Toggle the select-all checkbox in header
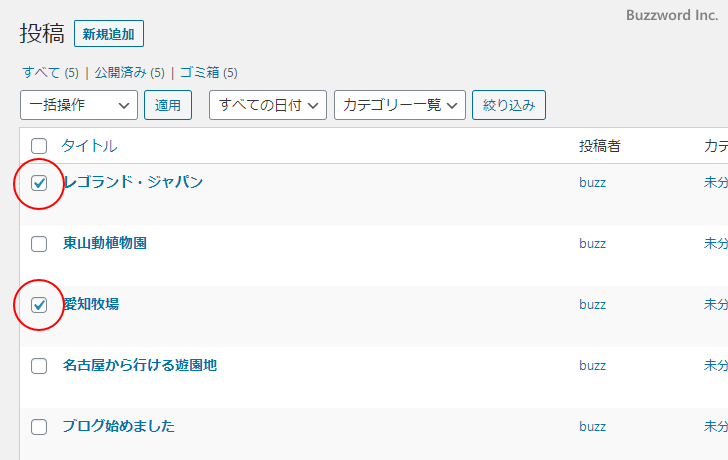728x460 pixels. 39,146
